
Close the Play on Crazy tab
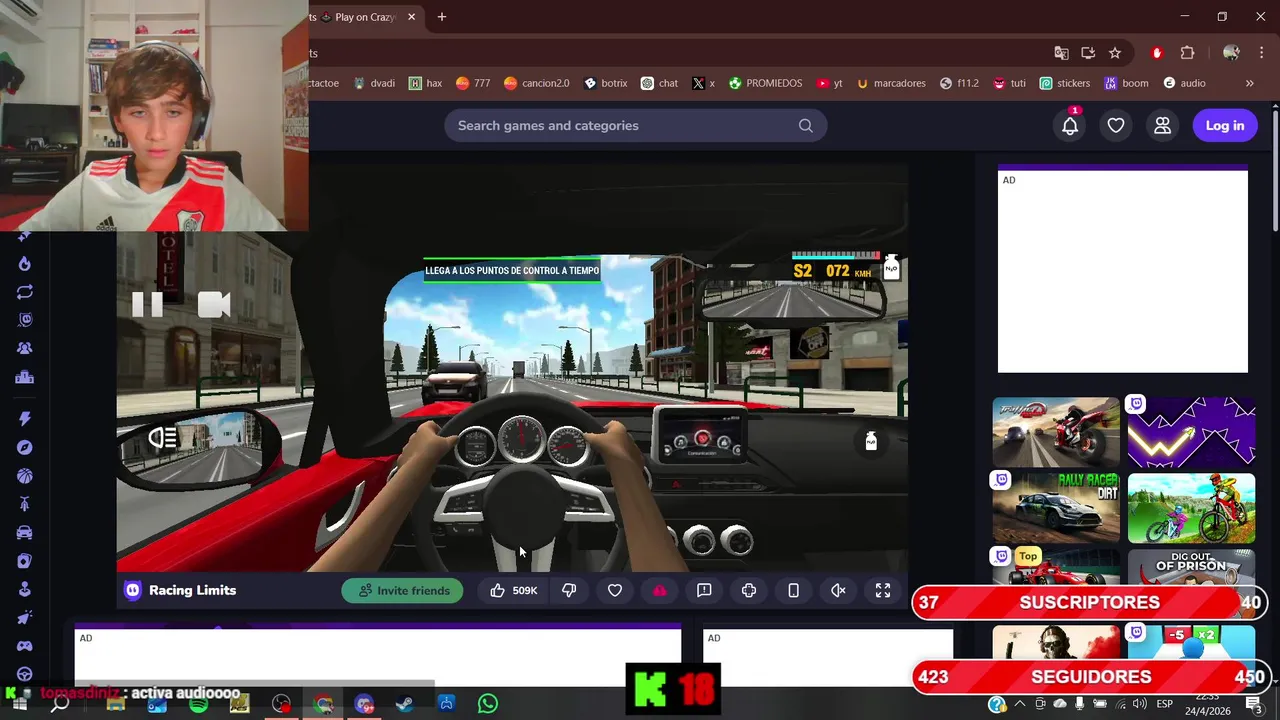click(411, 17)
